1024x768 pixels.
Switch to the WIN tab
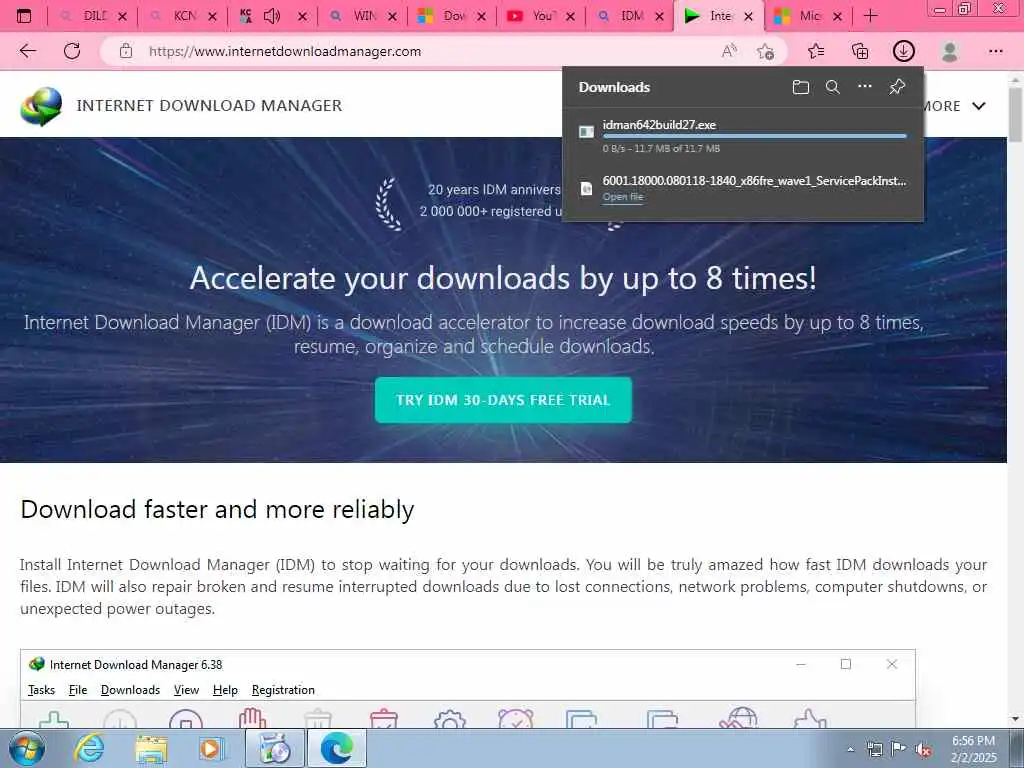tap(362, 16)
